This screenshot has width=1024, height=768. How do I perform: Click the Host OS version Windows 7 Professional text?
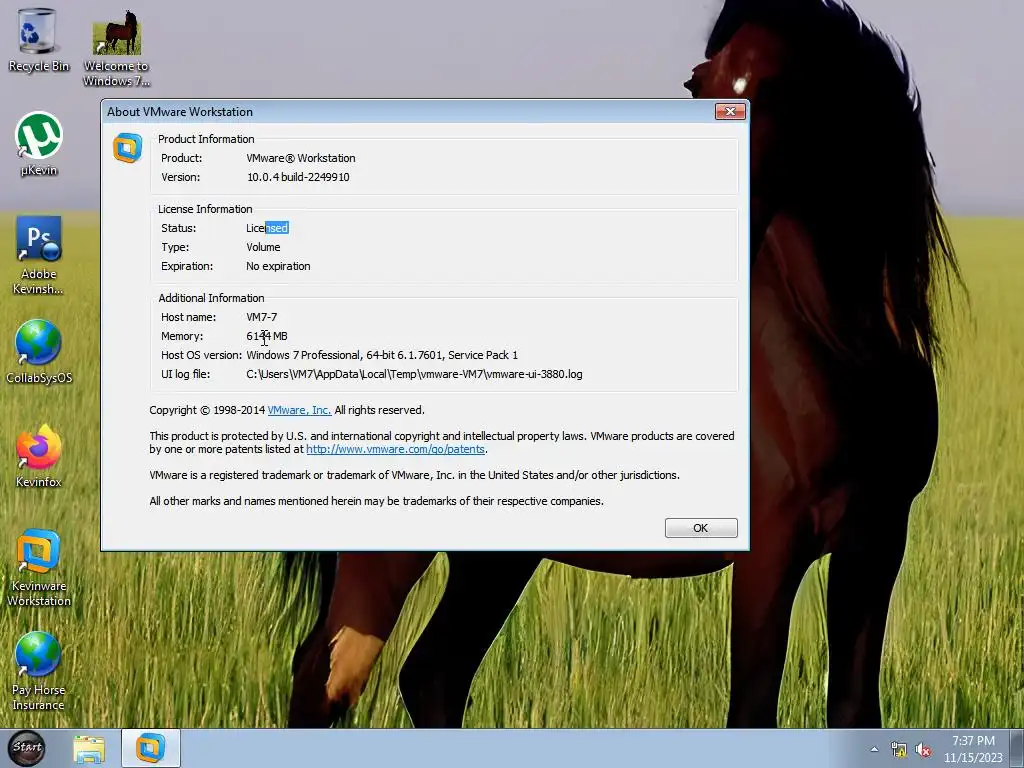pos(382,355)
